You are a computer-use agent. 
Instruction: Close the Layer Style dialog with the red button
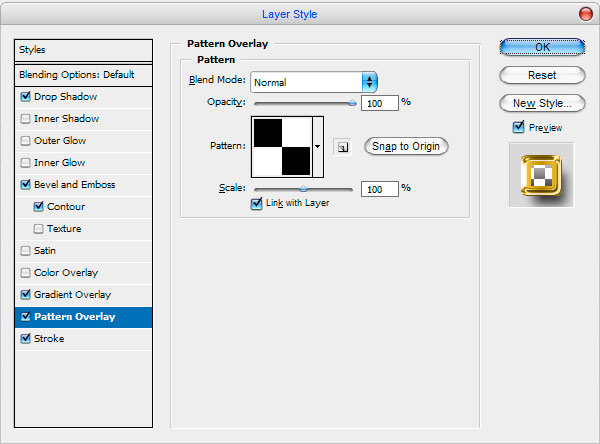pos(585,14)
